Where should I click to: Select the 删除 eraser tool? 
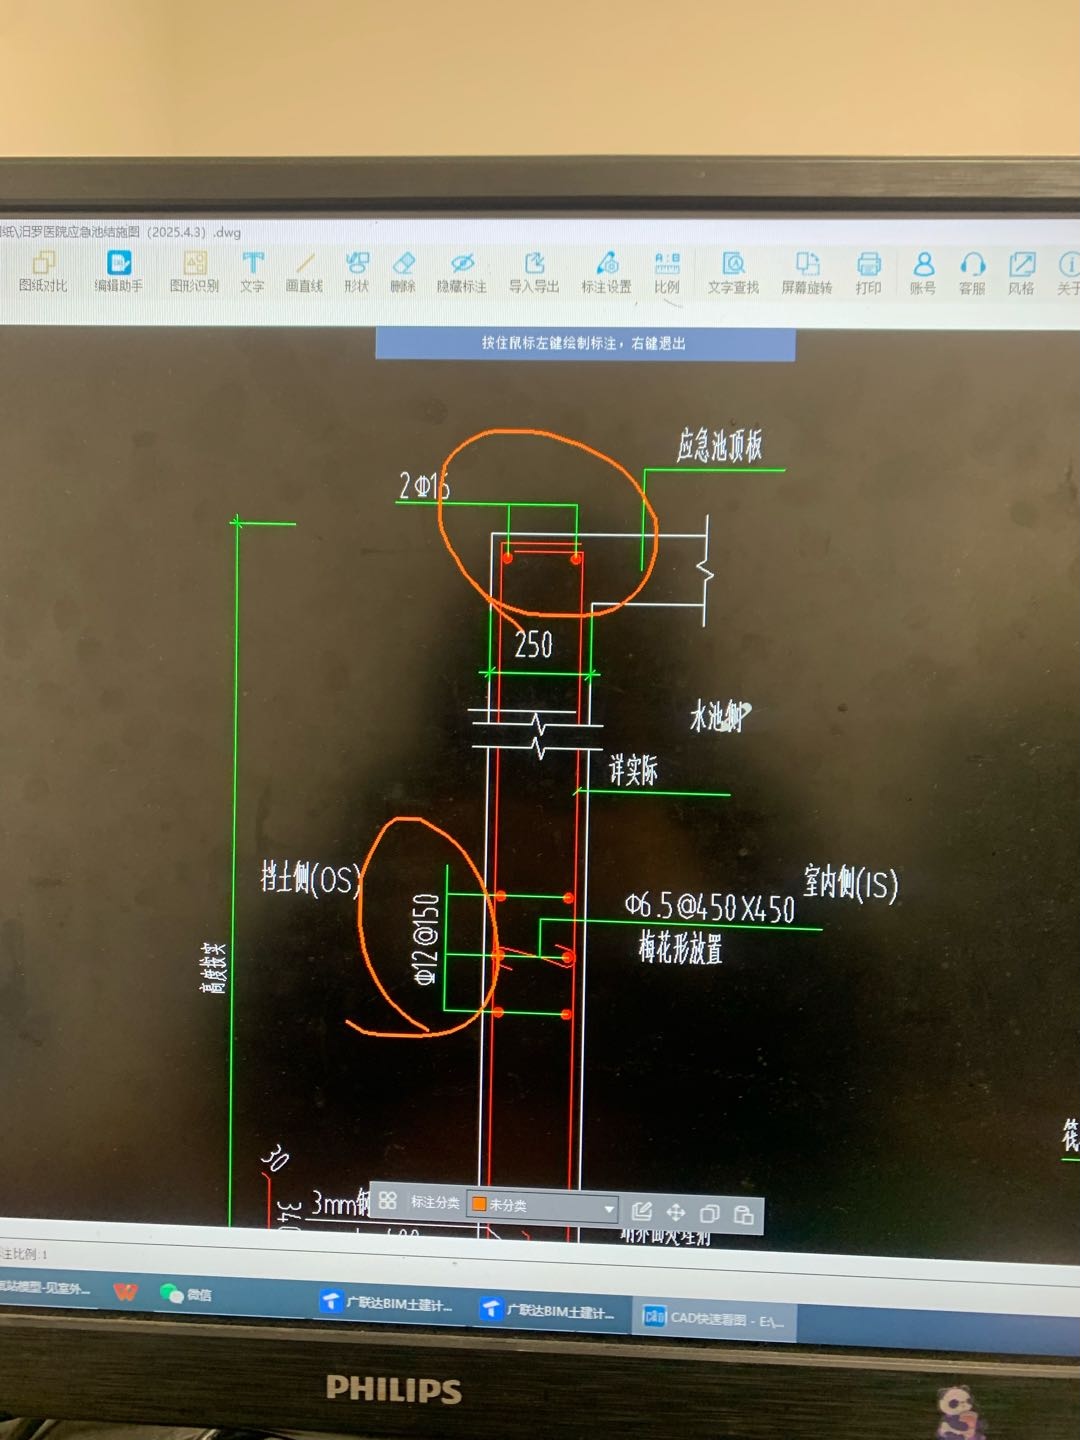[x=403, y=272]
